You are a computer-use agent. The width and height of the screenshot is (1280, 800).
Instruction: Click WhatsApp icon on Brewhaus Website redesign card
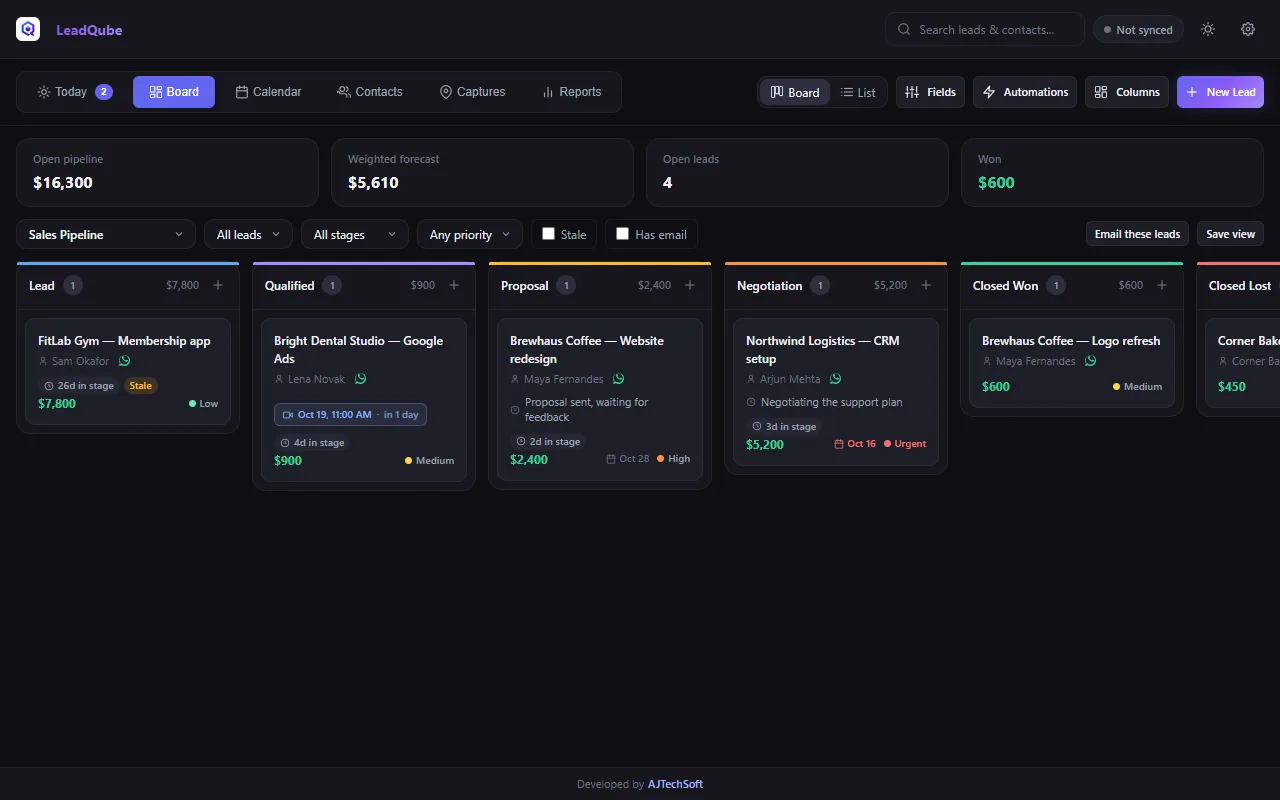(x=618, y=379)
